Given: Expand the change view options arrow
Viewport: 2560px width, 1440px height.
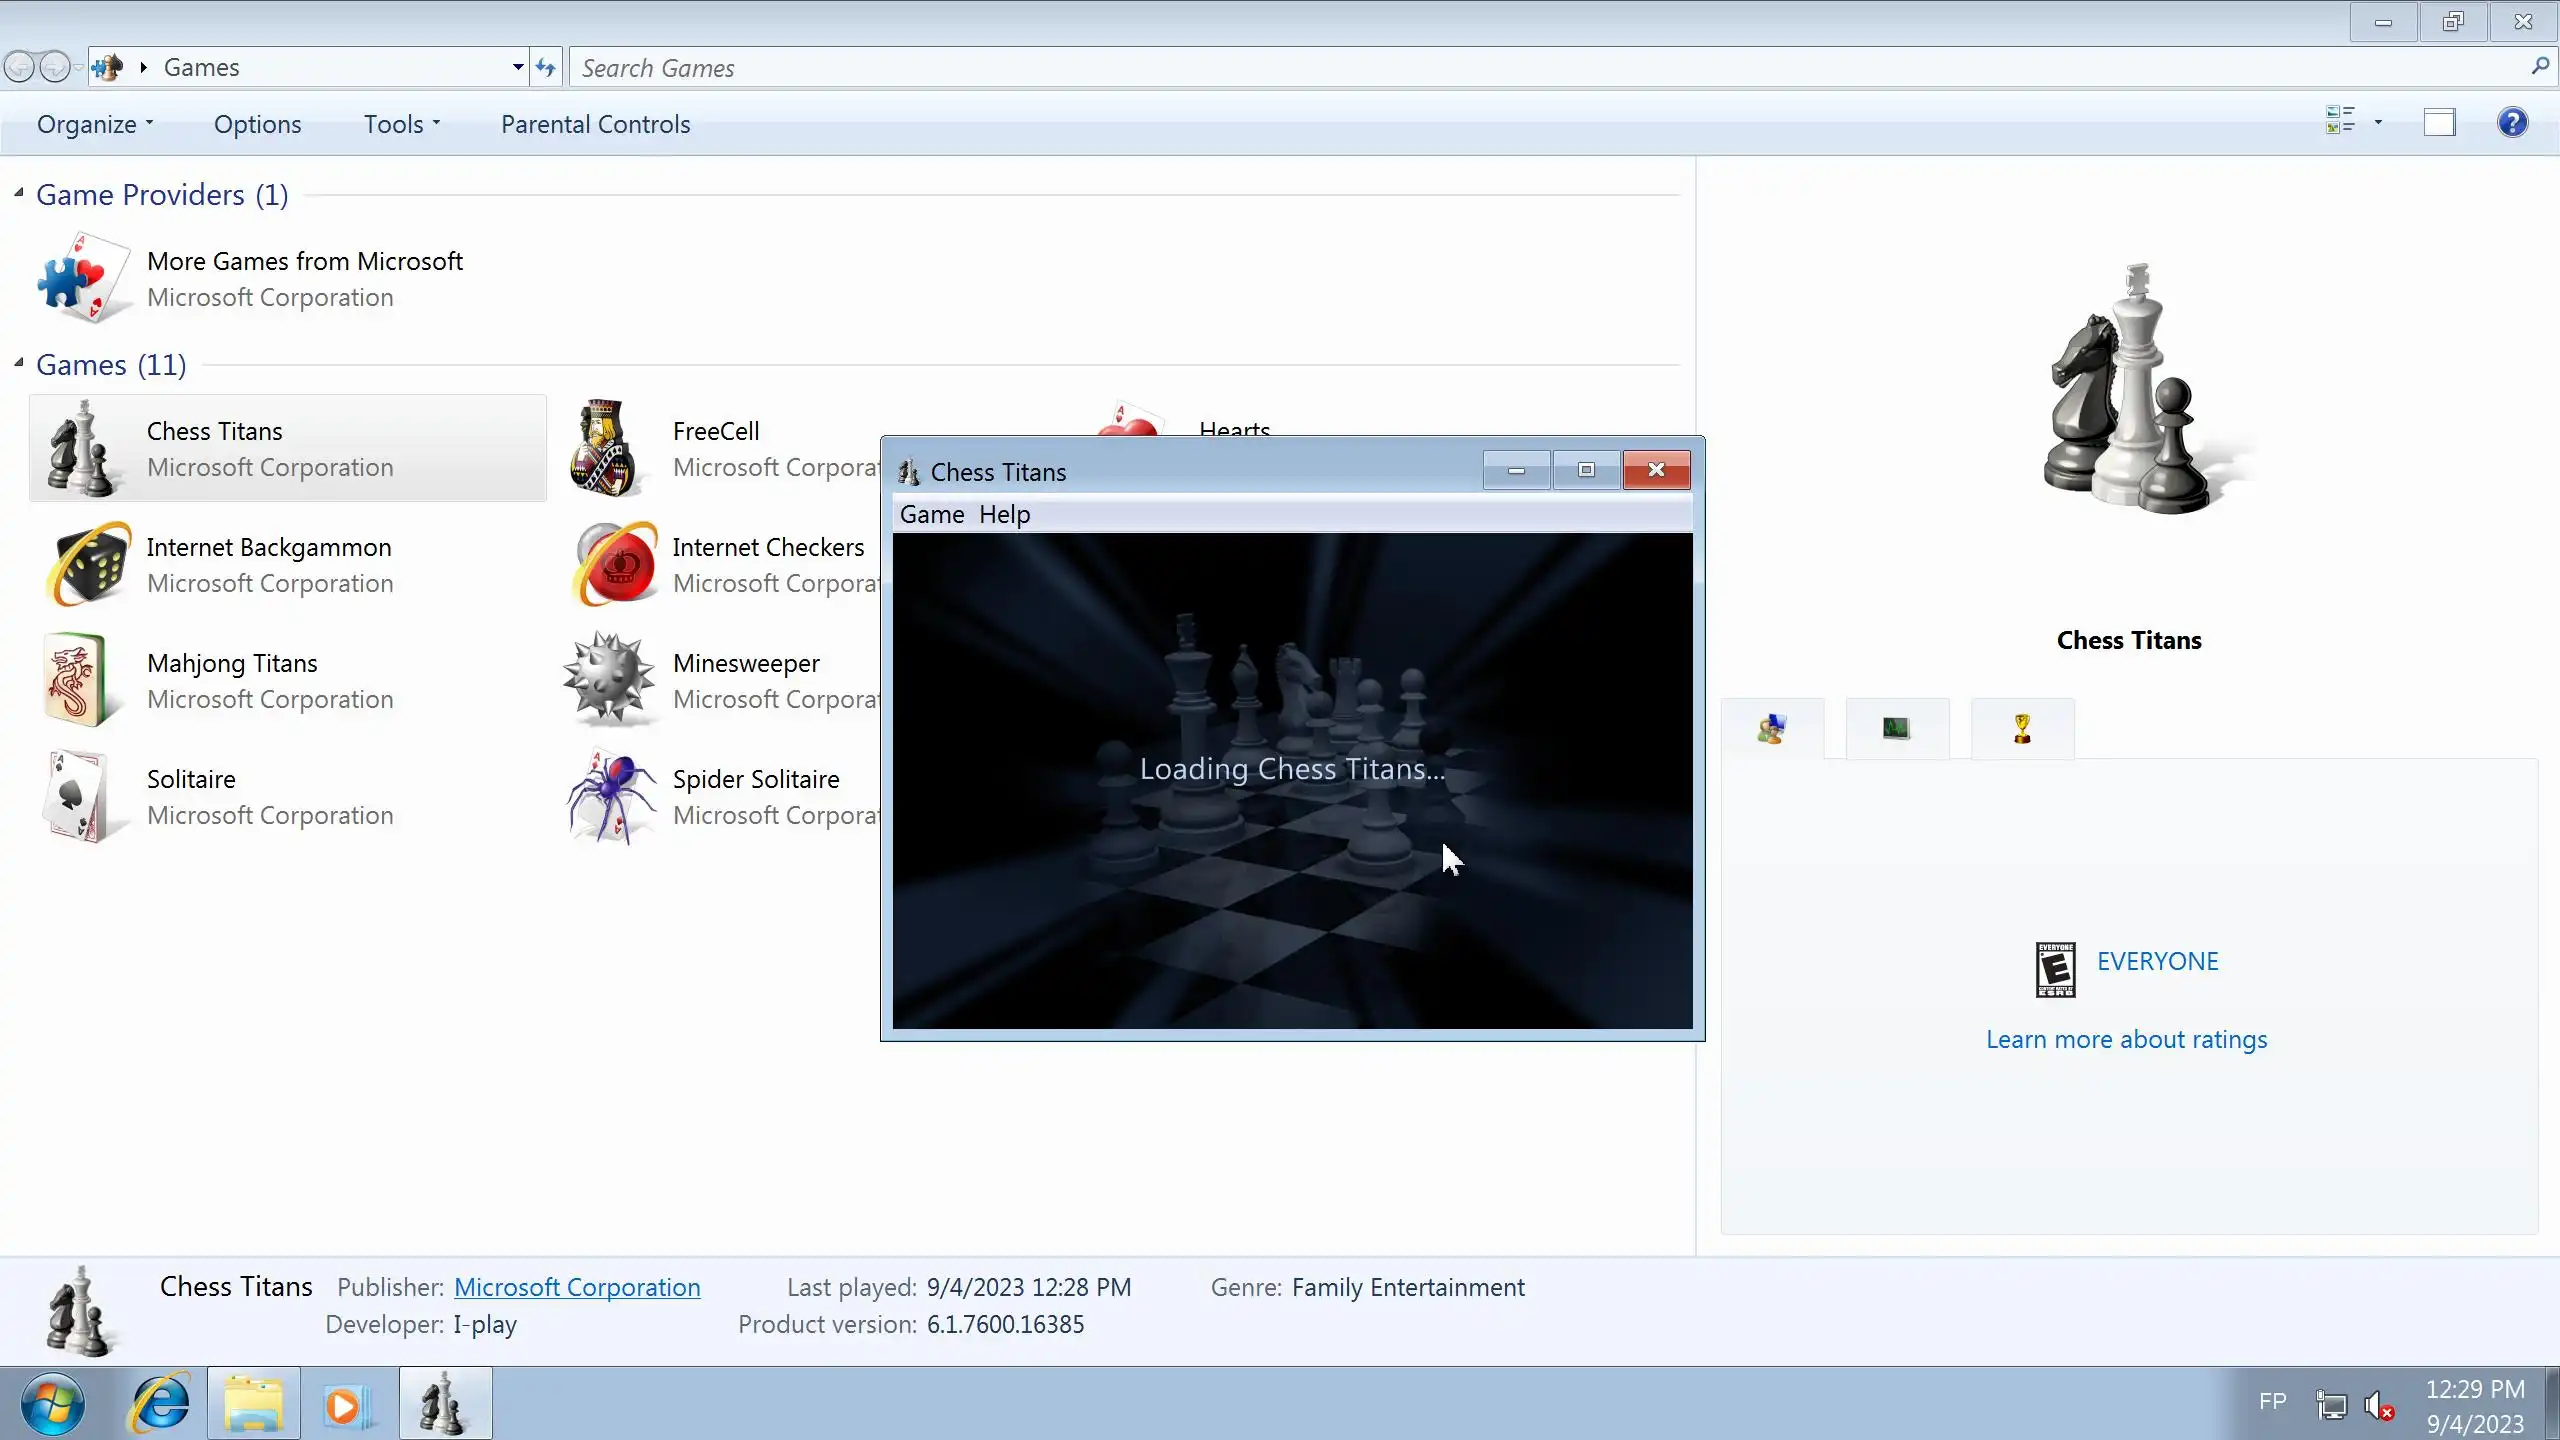Looking at the screenshot, I should point(2378,123).
